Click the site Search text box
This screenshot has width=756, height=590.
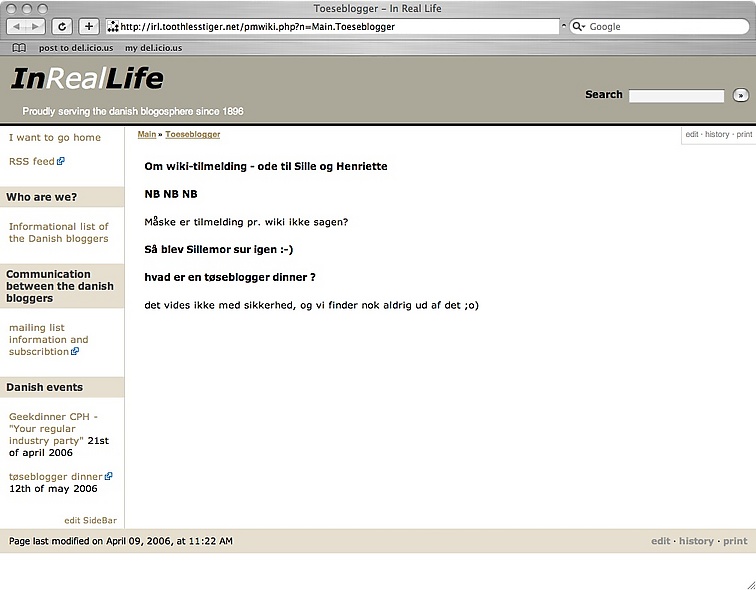point(676,96)
